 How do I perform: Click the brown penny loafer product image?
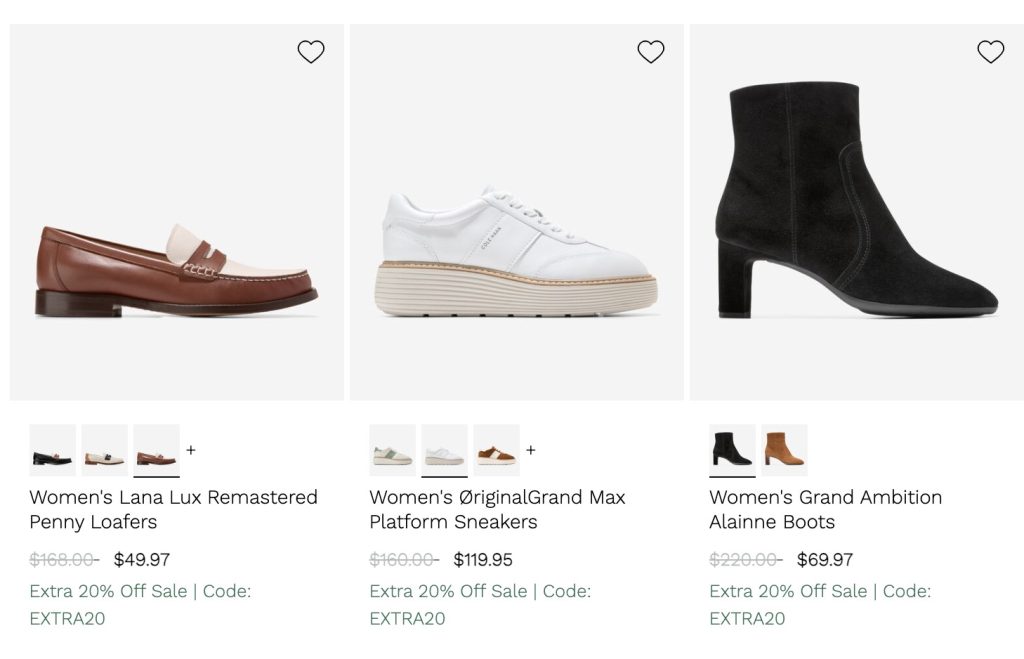click(x=176, y=268)
